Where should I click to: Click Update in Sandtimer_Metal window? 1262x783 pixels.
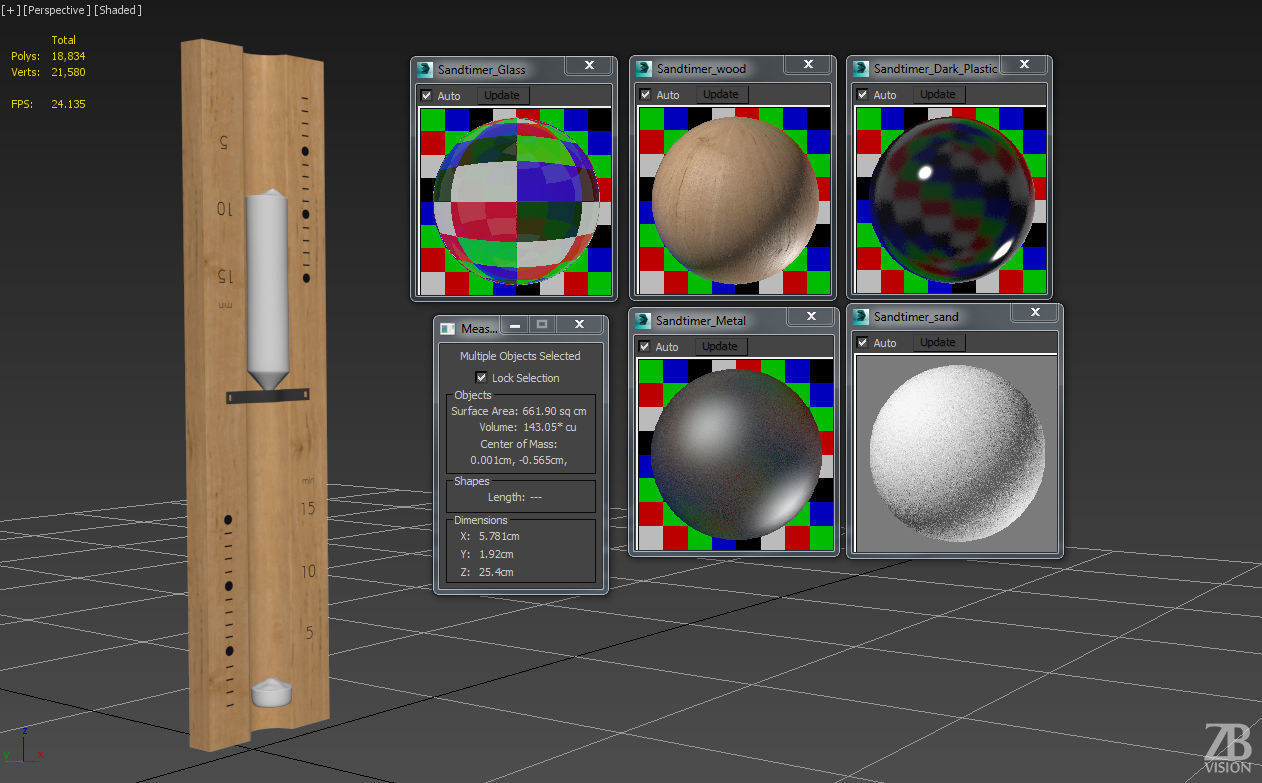tap(720, 346)
